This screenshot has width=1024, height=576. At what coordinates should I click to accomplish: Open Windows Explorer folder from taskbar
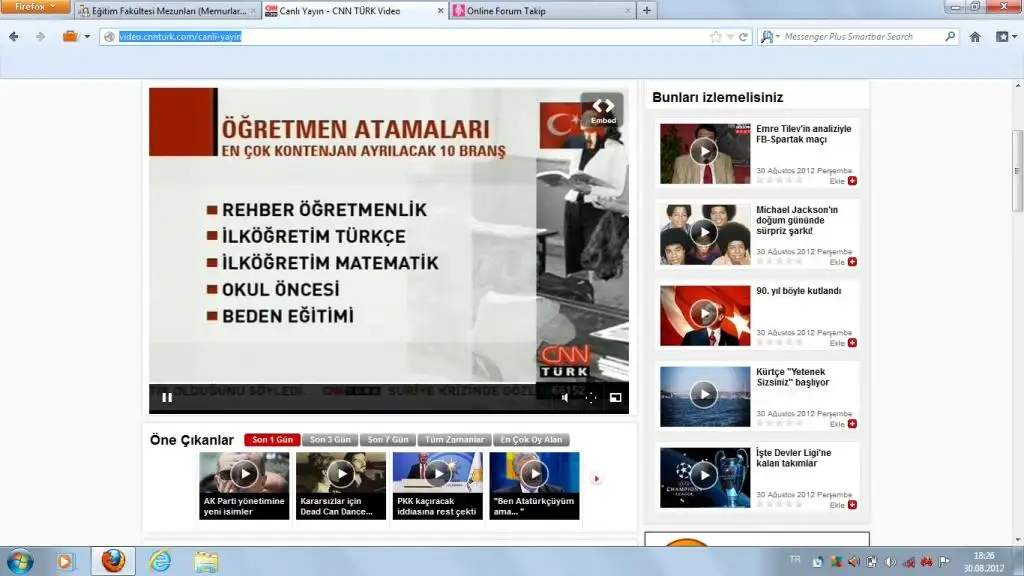206,562
